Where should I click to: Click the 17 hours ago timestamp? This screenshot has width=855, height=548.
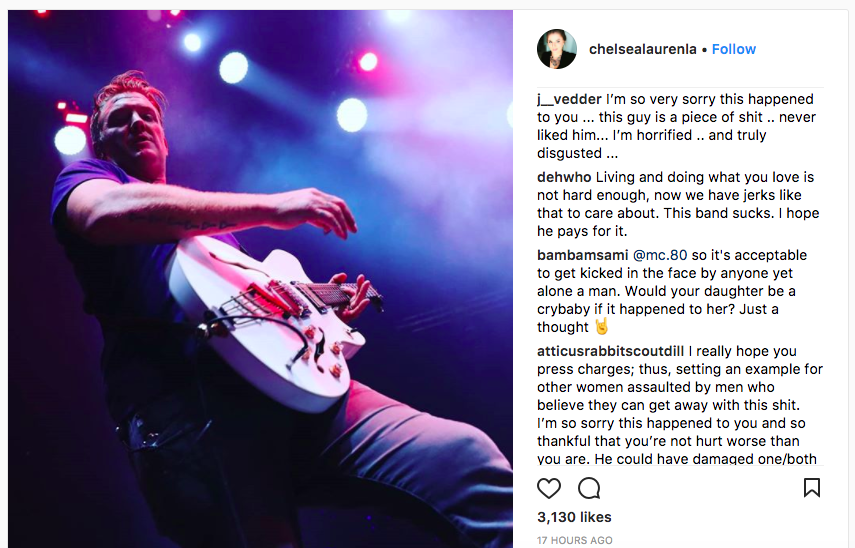pyautogui.click(x=575, y=540)
